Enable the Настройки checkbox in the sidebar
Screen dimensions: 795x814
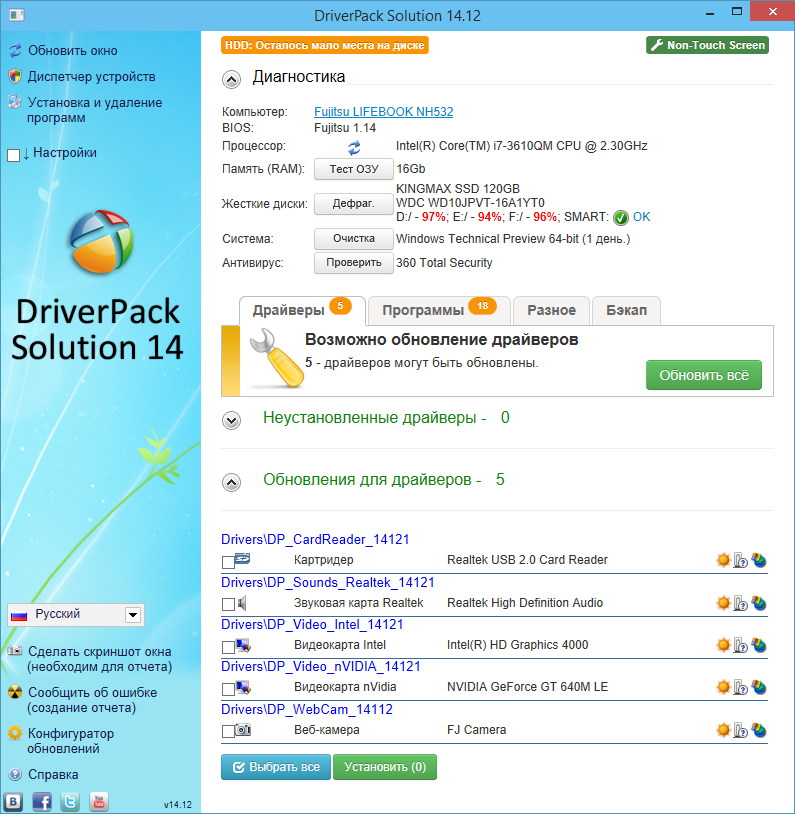14,155
